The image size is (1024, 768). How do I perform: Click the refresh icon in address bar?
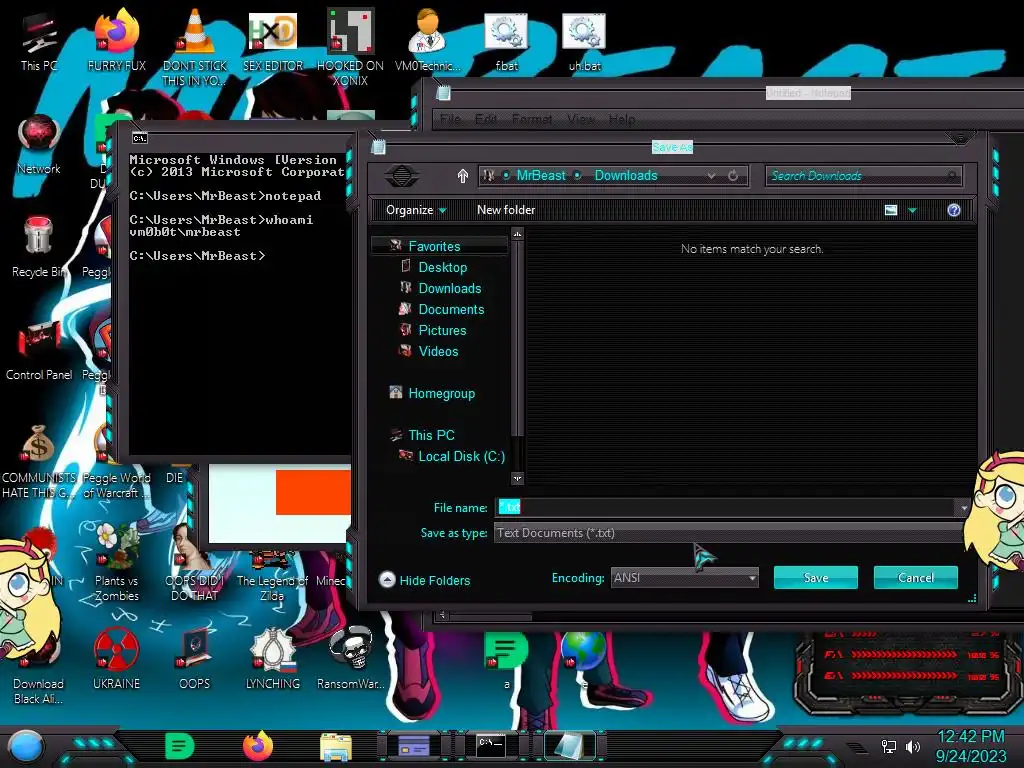[733, 176]
